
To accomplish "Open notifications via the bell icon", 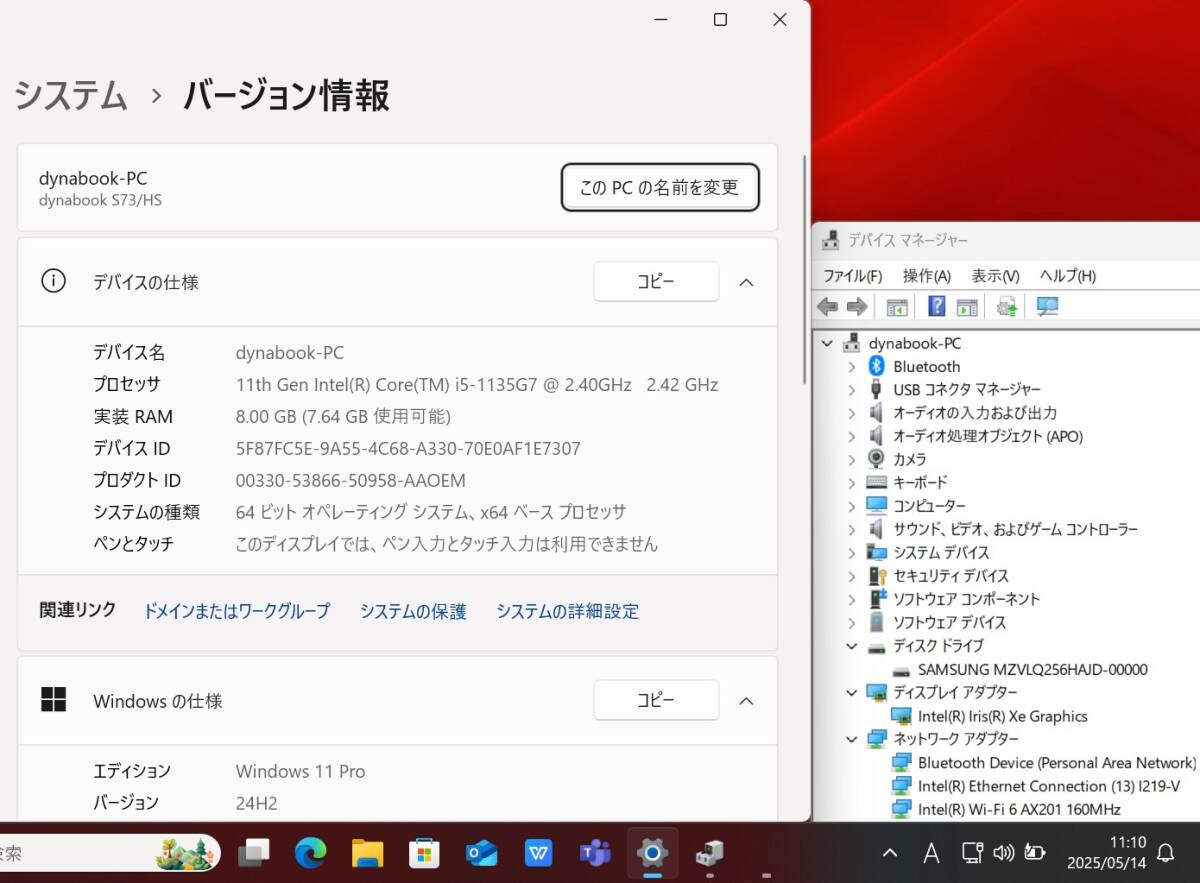I will [1166, 852].
